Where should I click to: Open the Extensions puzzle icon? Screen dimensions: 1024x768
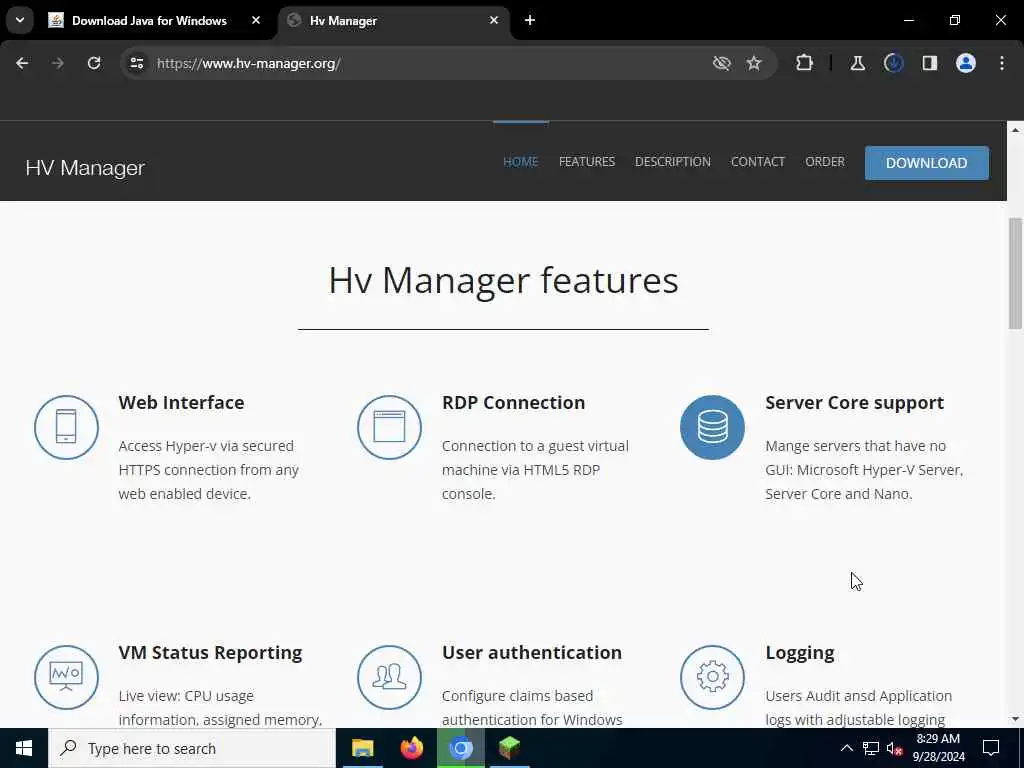805,63
